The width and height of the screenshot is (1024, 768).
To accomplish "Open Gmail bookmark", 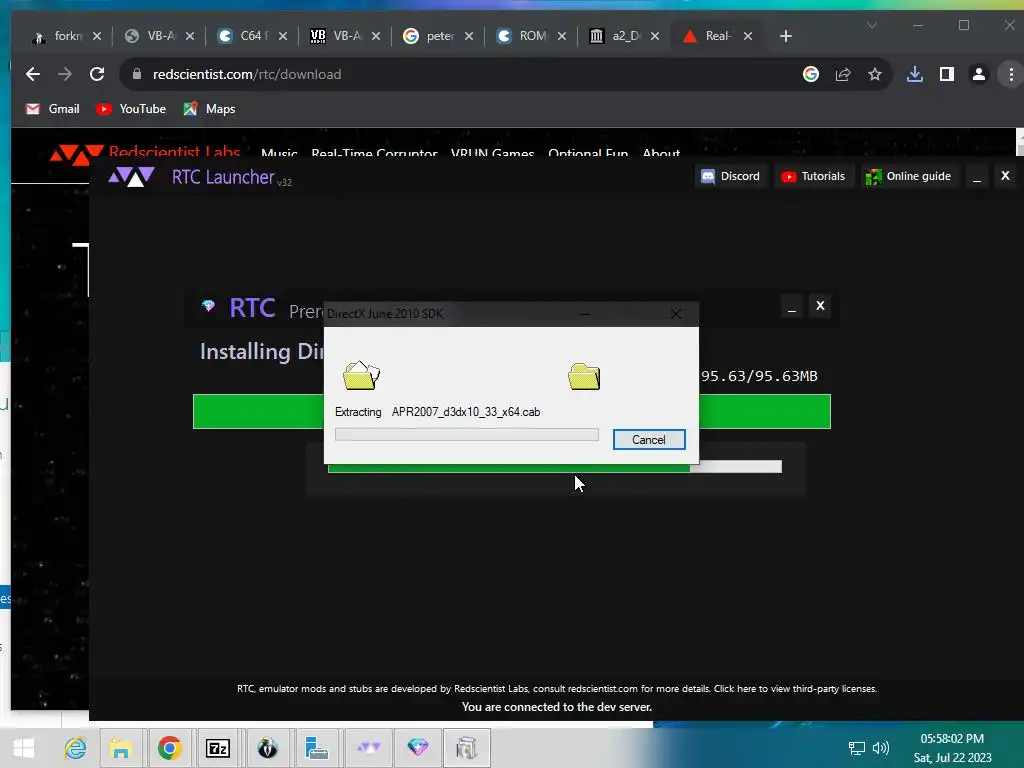I will (52, 109).
